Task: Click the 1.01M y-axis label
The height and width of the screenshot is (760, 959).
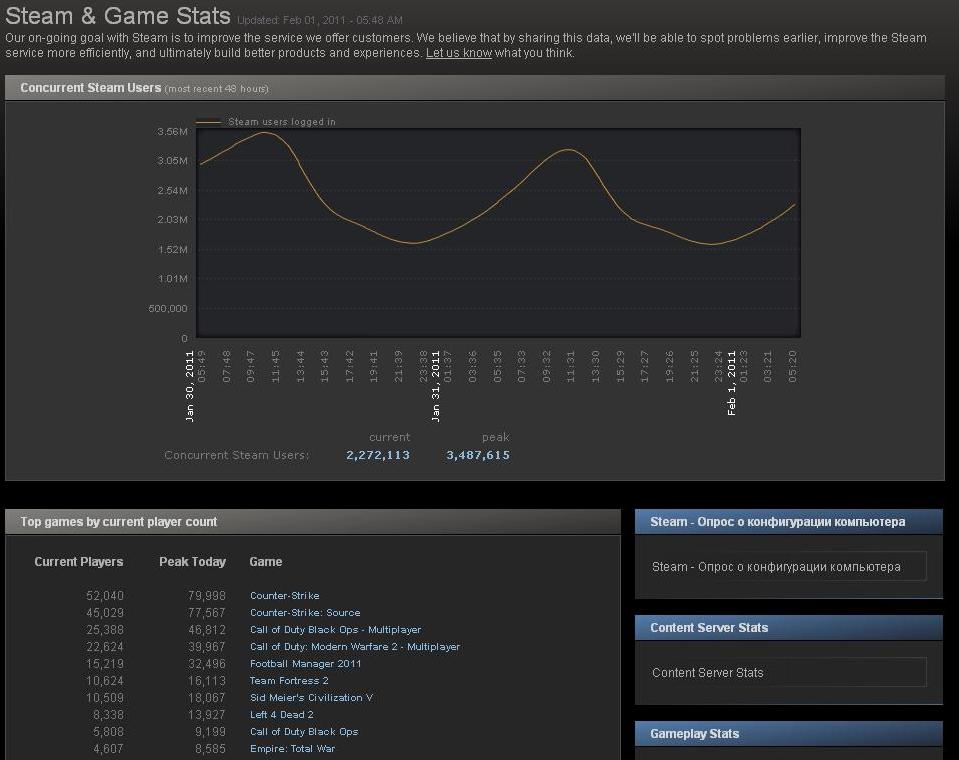Action: click(172, 279)
